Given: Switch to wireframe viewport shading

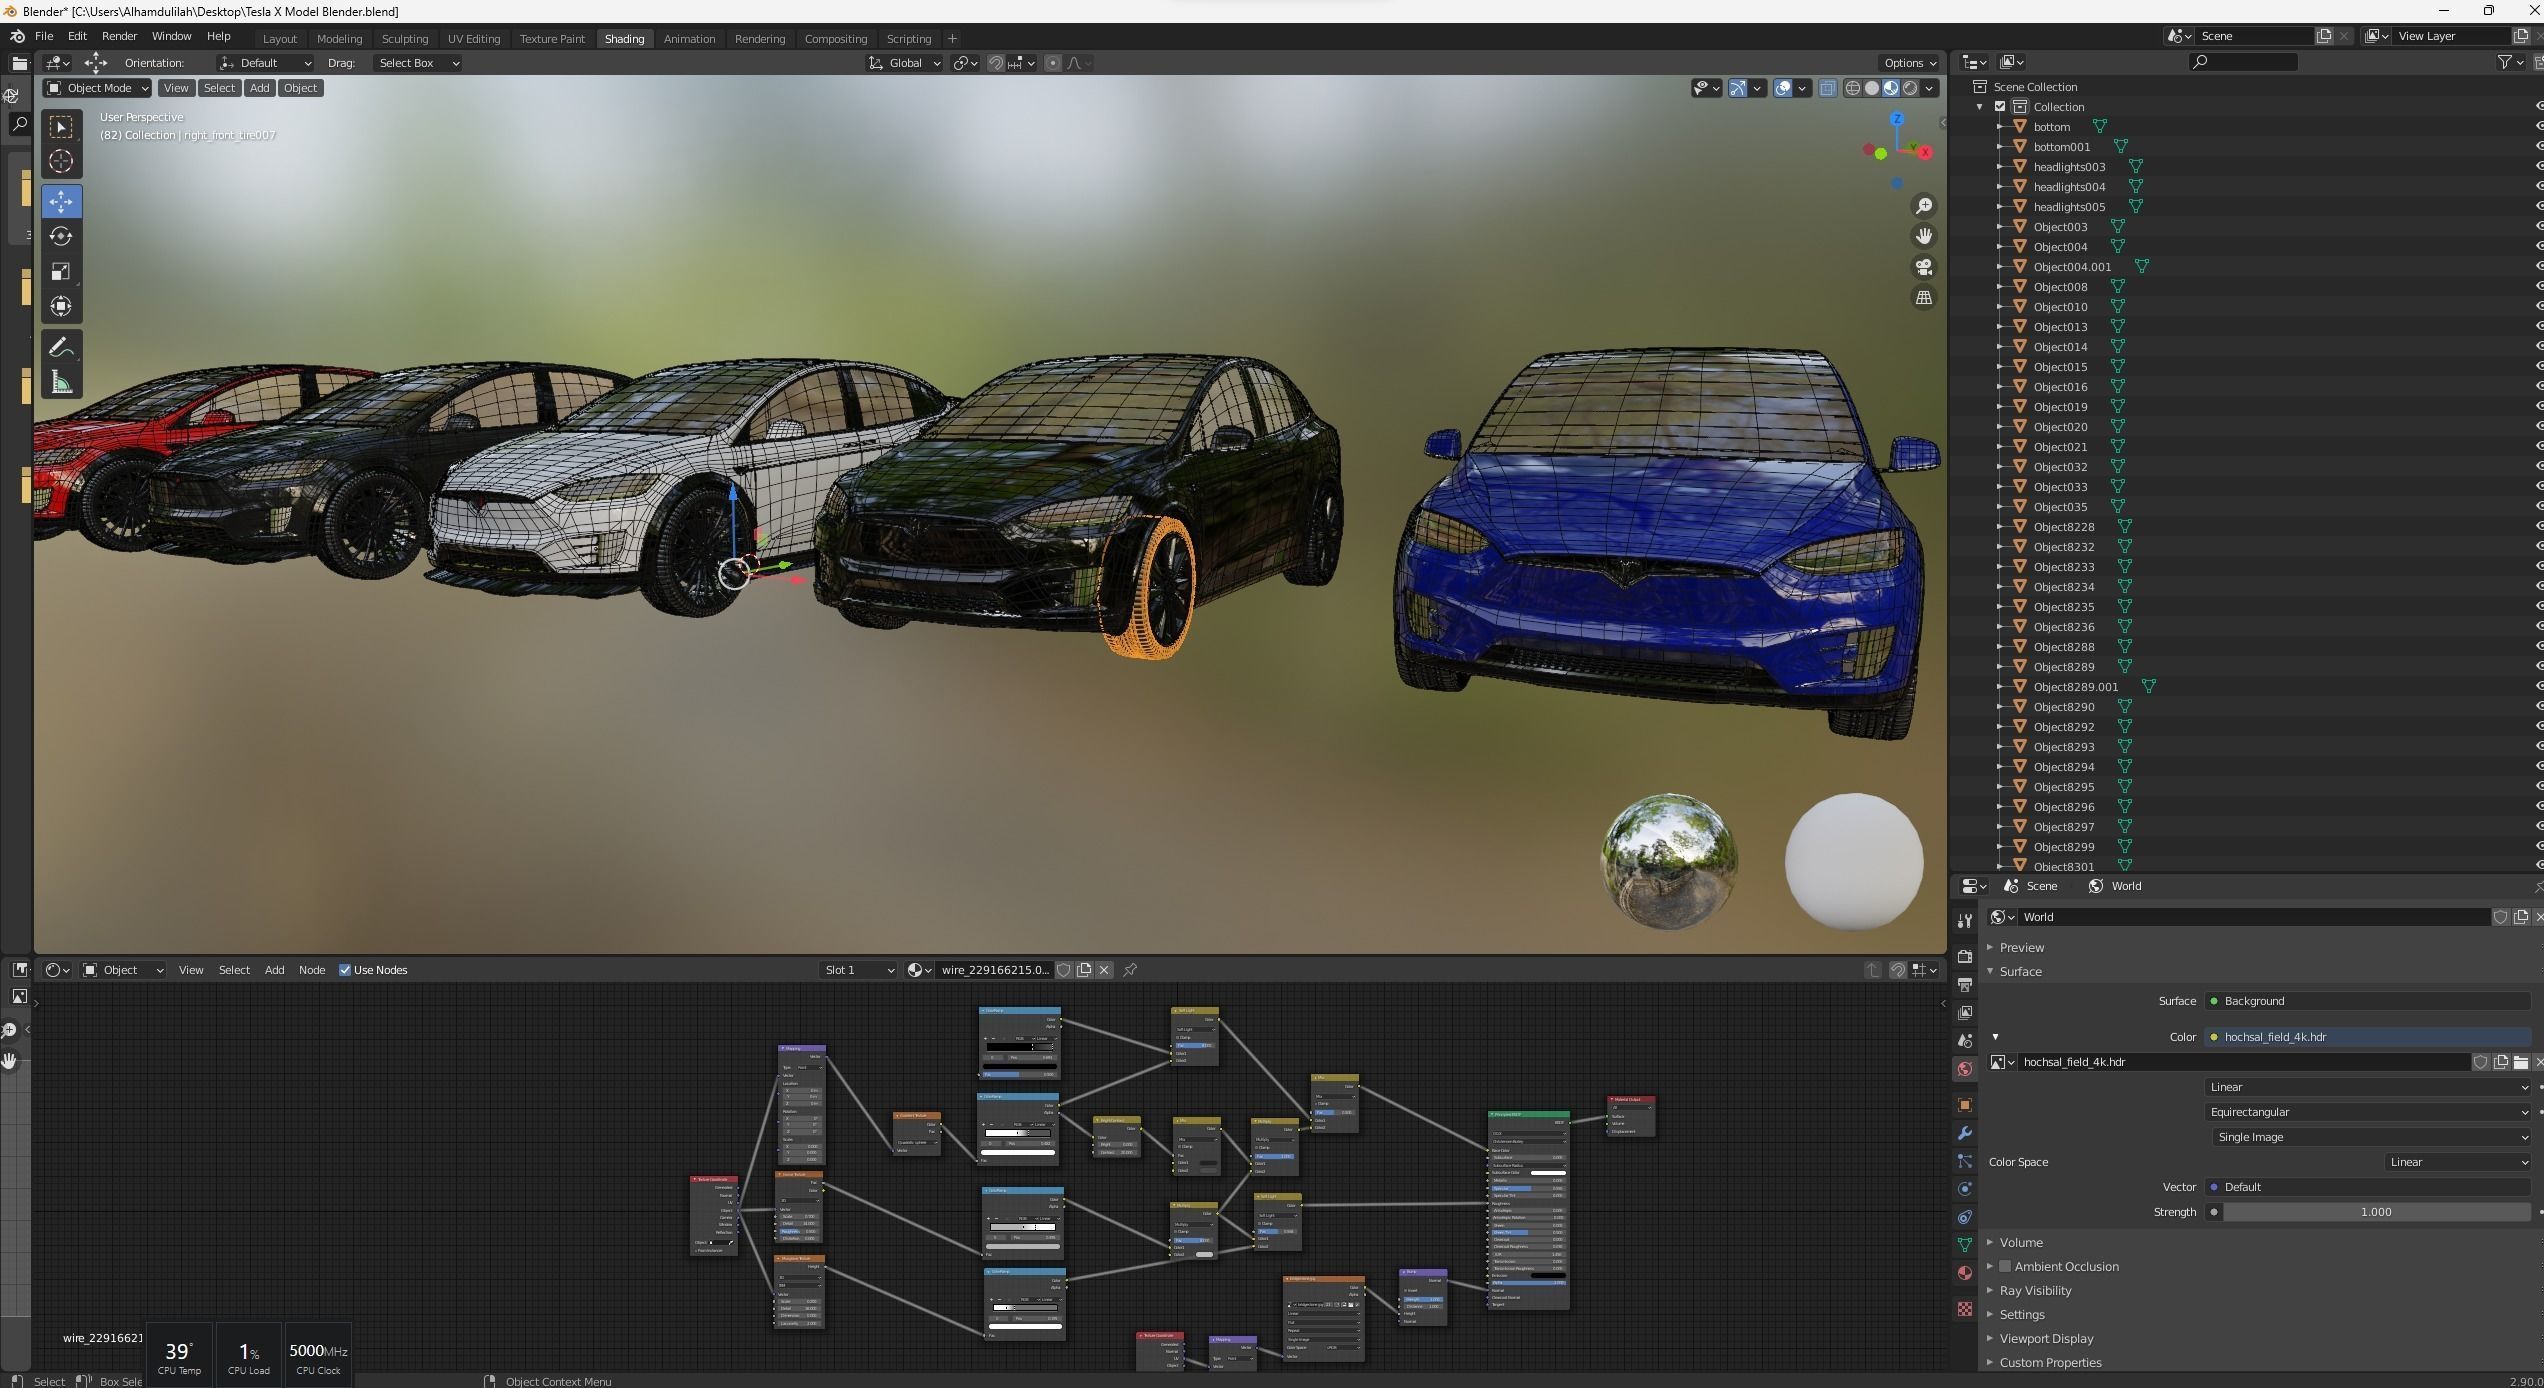Looking at the screenshot, I should coord(1852,88).
